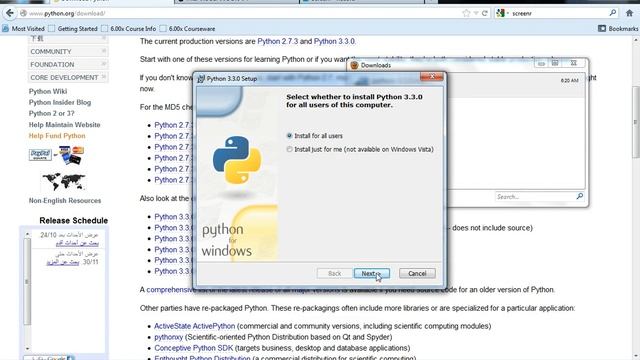
Task: Click the Next button in setup
Action: click(x=371, y=273)
